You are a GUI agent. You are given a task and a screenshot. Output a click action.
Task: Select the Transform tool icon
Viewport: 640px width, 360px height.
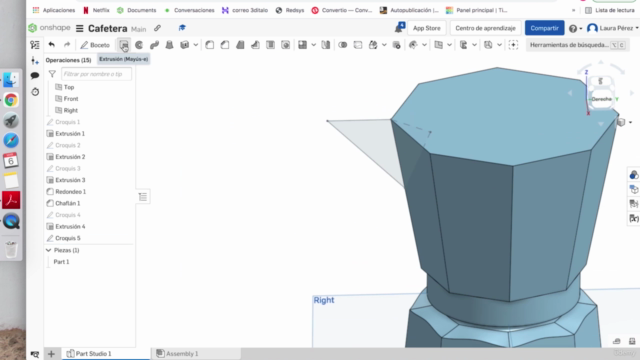(373, 45)
